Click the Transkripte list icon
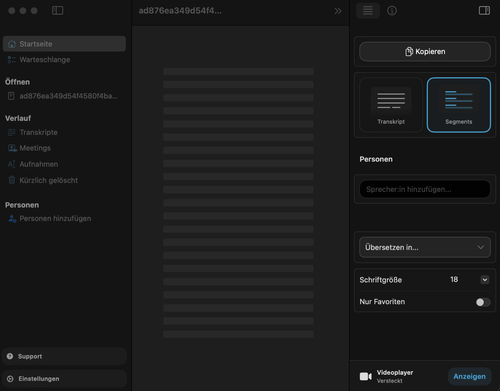The image size is (500, 391). pos(12,132)
